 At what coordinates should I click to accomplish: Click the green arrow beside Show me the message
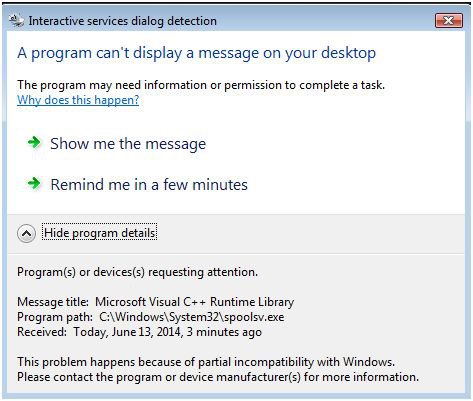click(x=34, y=143)
